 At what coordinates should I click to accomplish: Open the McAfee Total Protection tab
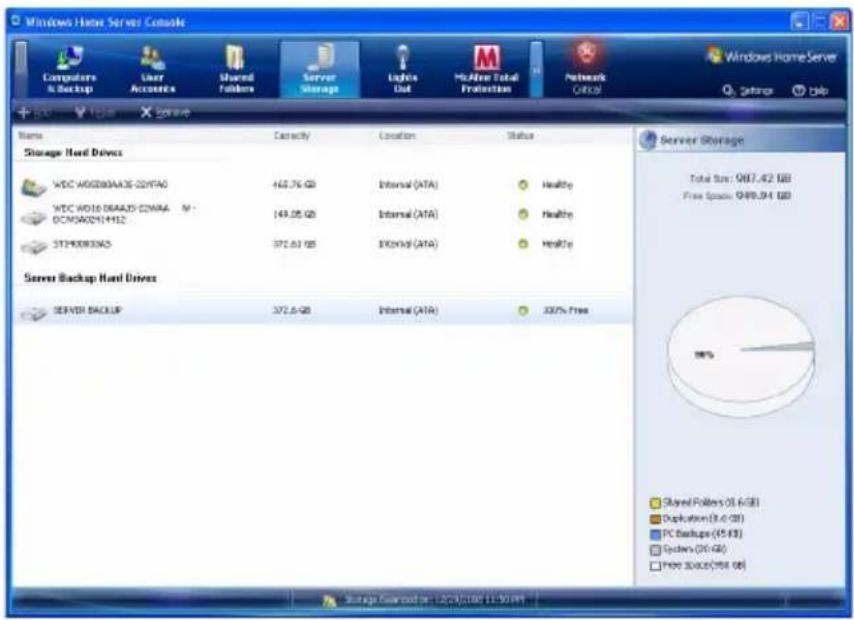click(x=486, y=70)
